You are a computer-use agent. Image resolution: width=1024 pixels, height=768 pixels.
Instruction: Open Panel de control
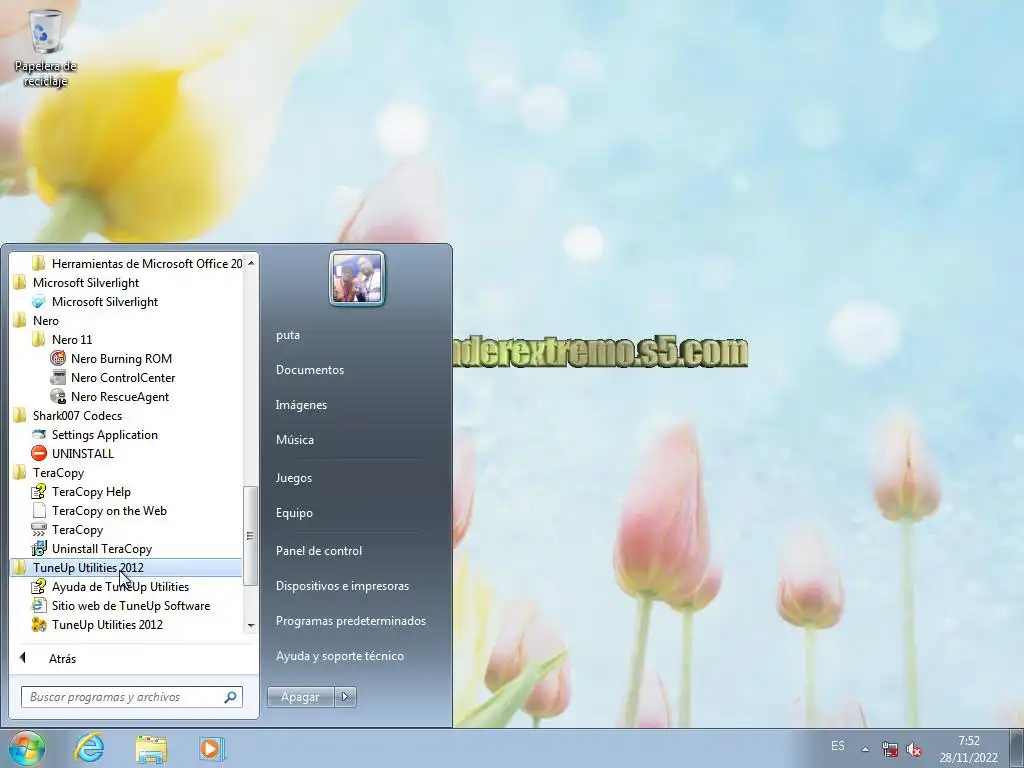[x=319, y=551]
